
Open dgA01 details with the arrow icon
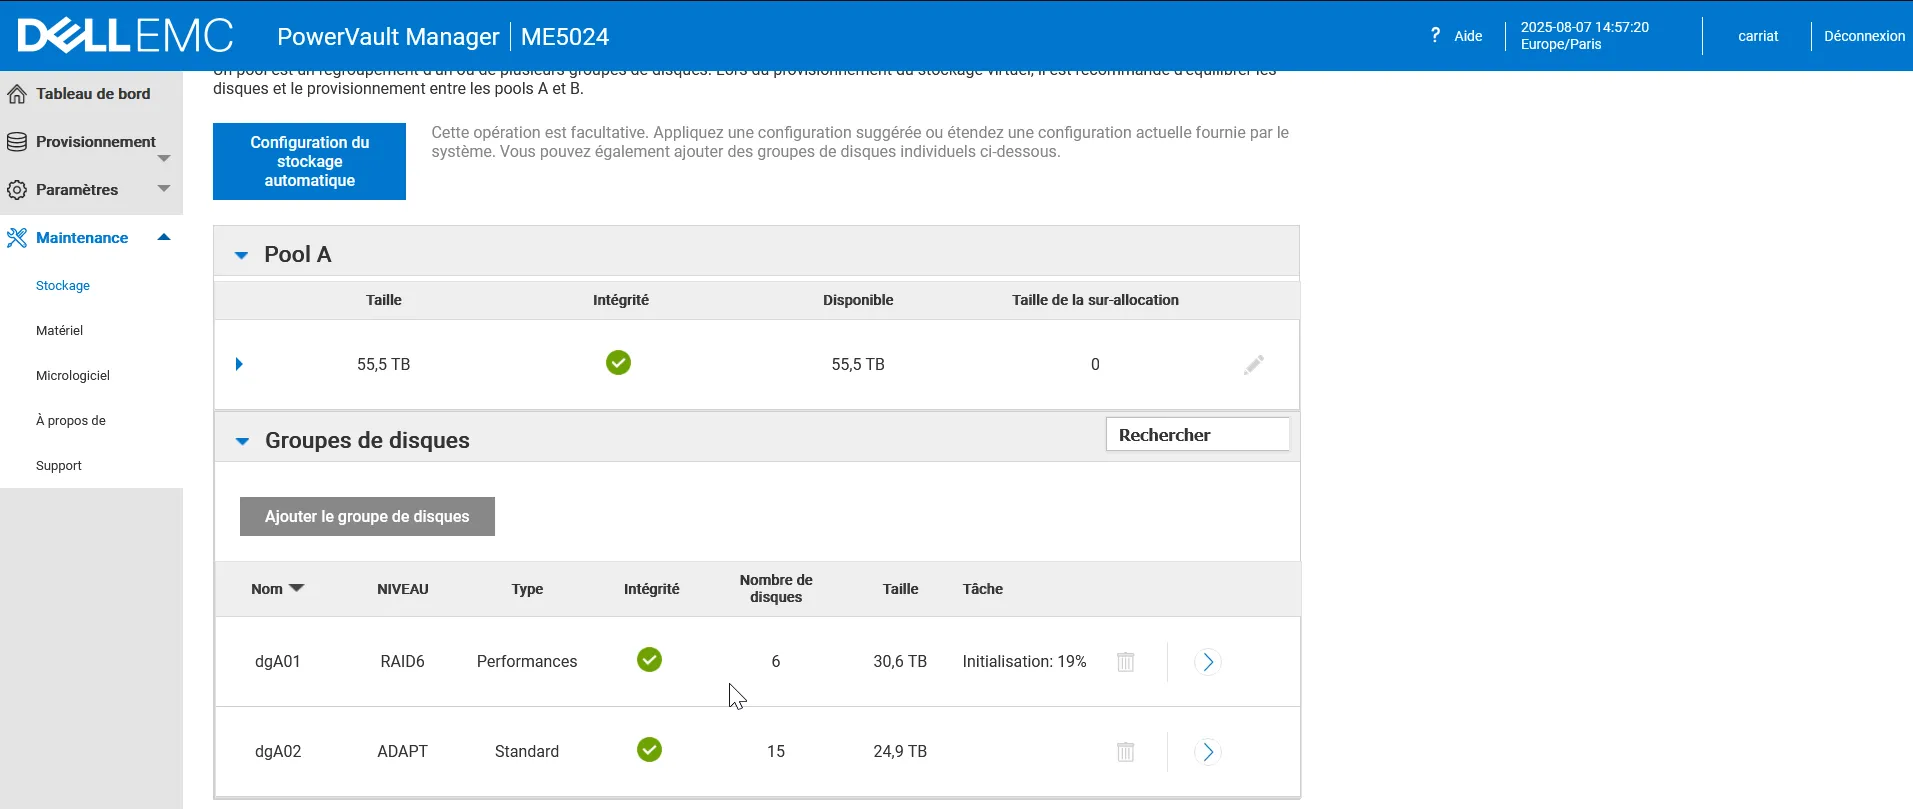[x=1207, y=662]
